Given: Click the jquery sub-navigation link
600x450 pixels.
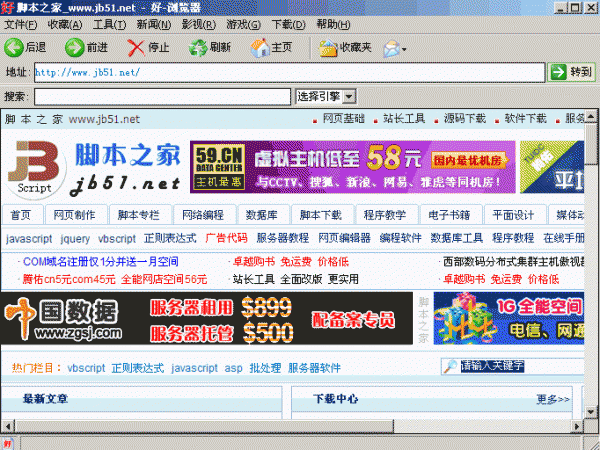Looking at the screenshot, I should (x=75, y=239).
